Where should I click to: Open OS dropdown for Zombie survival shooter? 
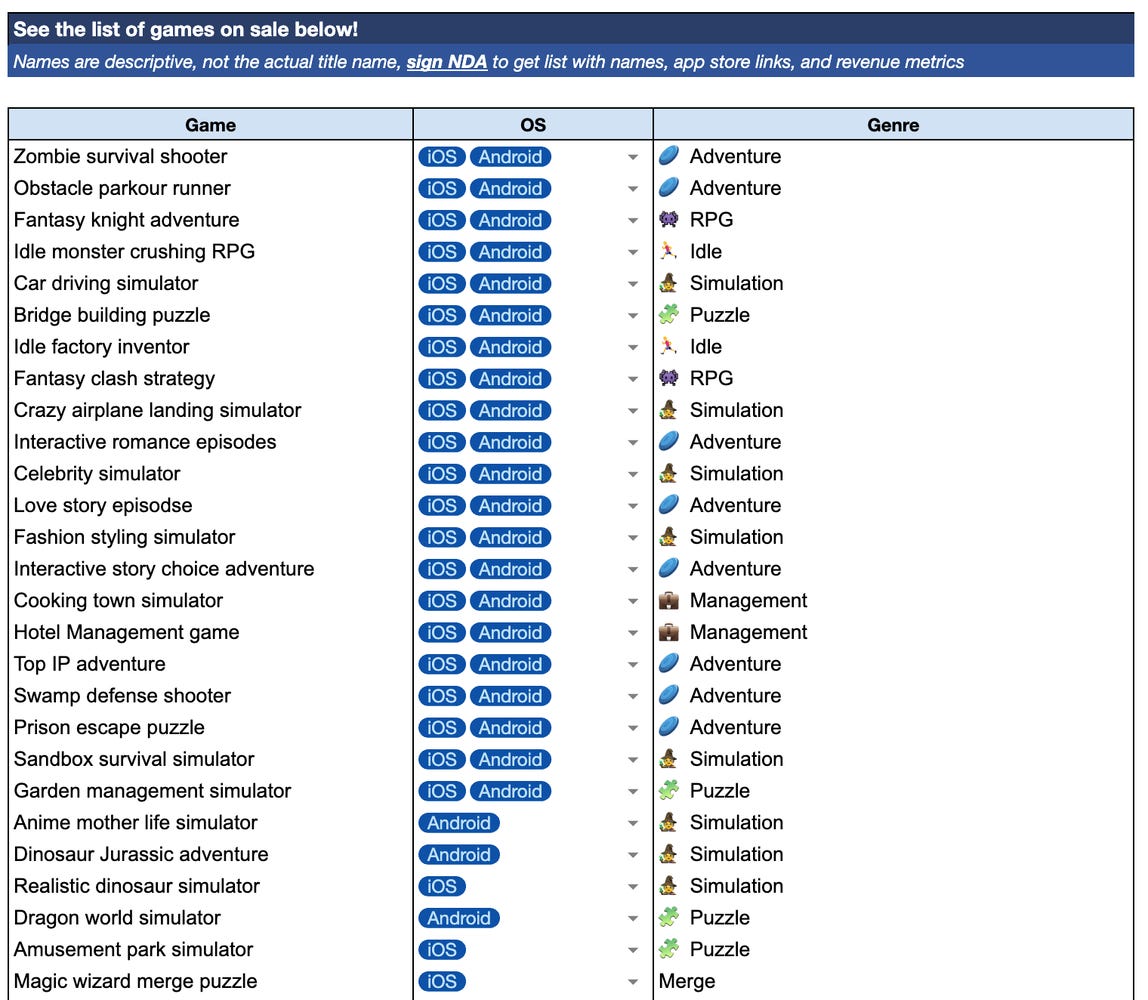pyautogui.click(x=633, y=157)
